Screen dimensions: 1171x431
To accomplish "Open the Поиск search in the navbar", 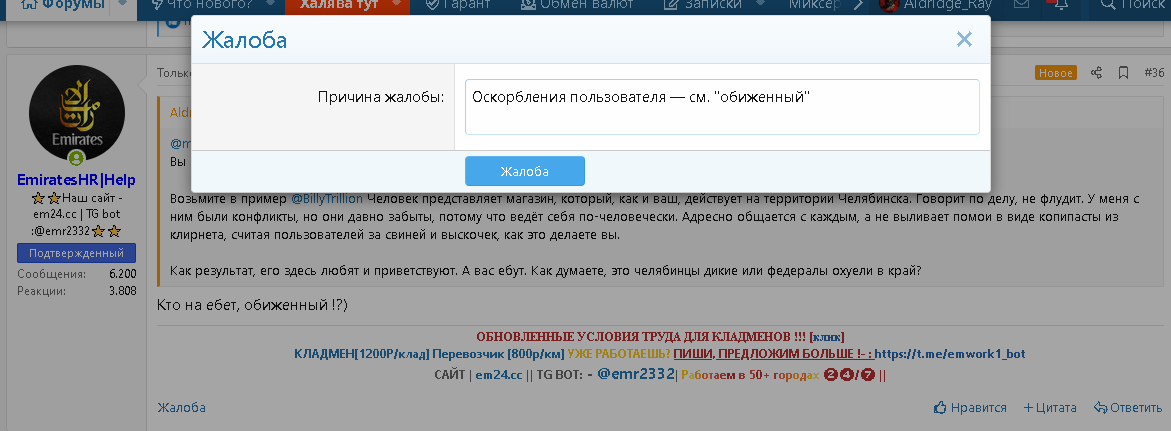I will tap(1134, 5).
